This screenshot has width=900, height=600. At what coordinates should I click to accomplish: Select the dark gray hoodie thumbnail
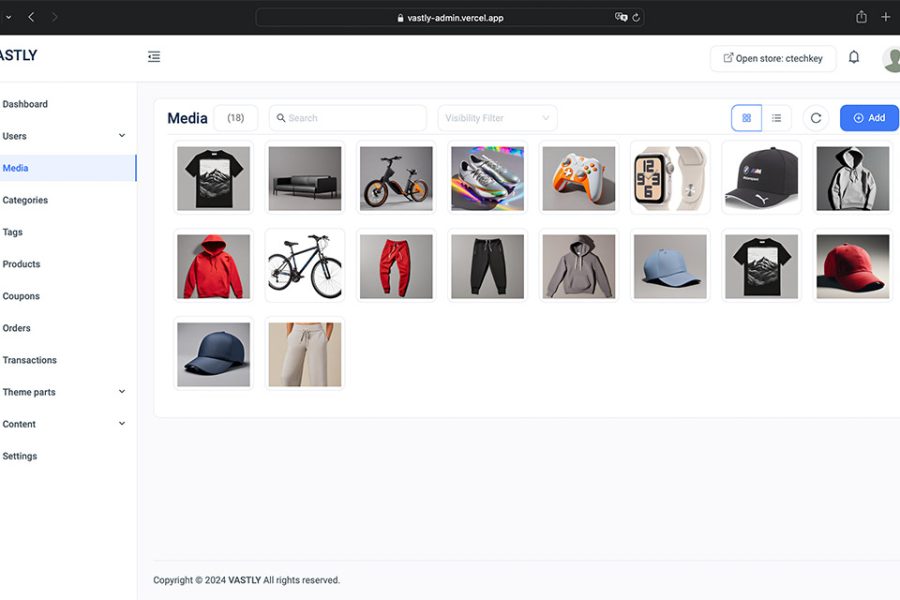(x=579, y=266)
